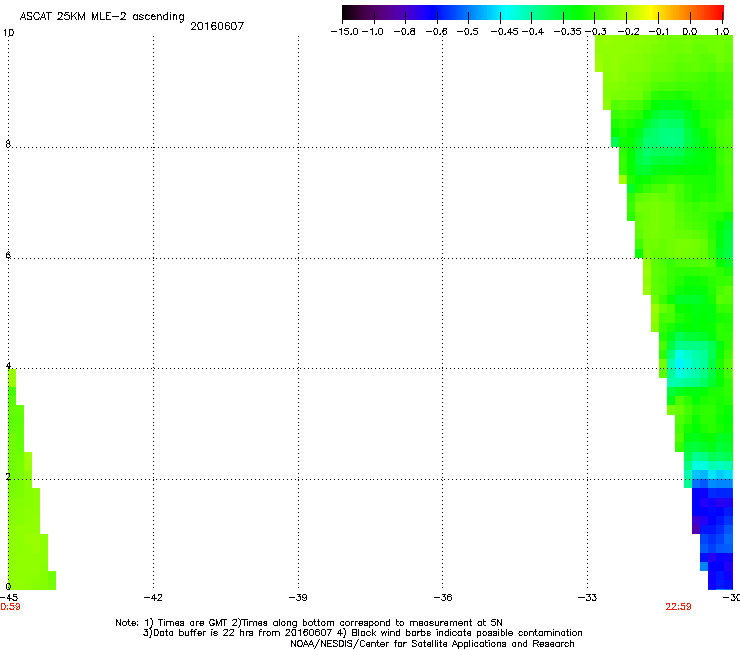Click the -0.45 color bar label
This screenshot has width=740, height=650.
click(x=505, y=32)
